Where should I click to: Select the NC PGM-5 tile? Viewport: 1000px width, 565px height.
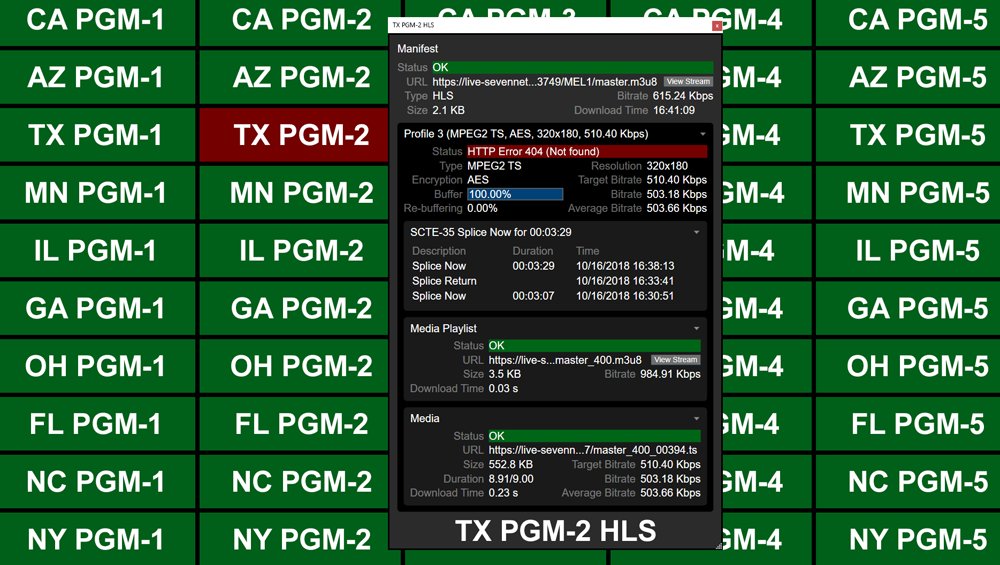point(908,482)
